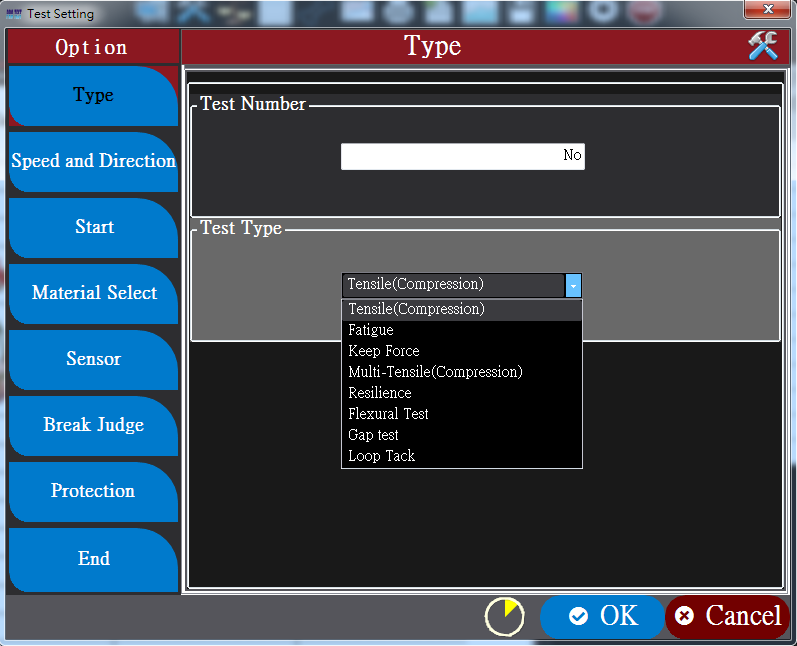Click the wrench and screwdriver tools icon

[762, 46]
